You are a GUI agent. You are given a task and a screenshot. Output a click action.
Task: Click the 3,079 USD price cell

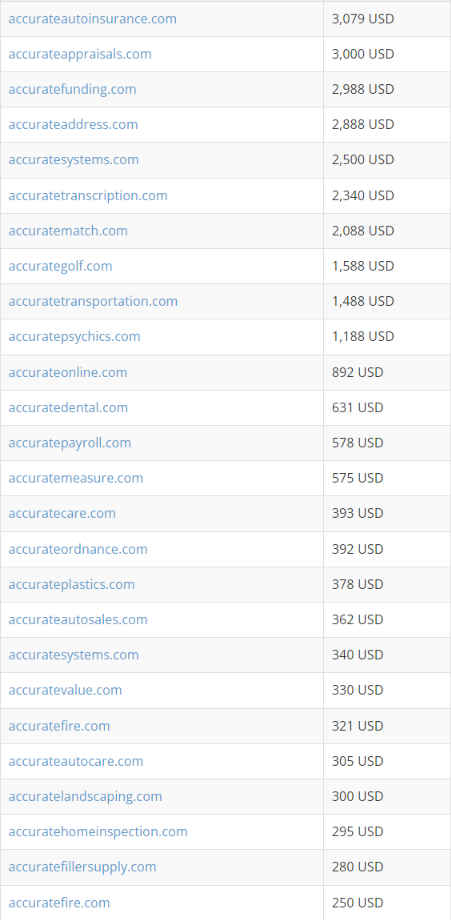(387, 19)
